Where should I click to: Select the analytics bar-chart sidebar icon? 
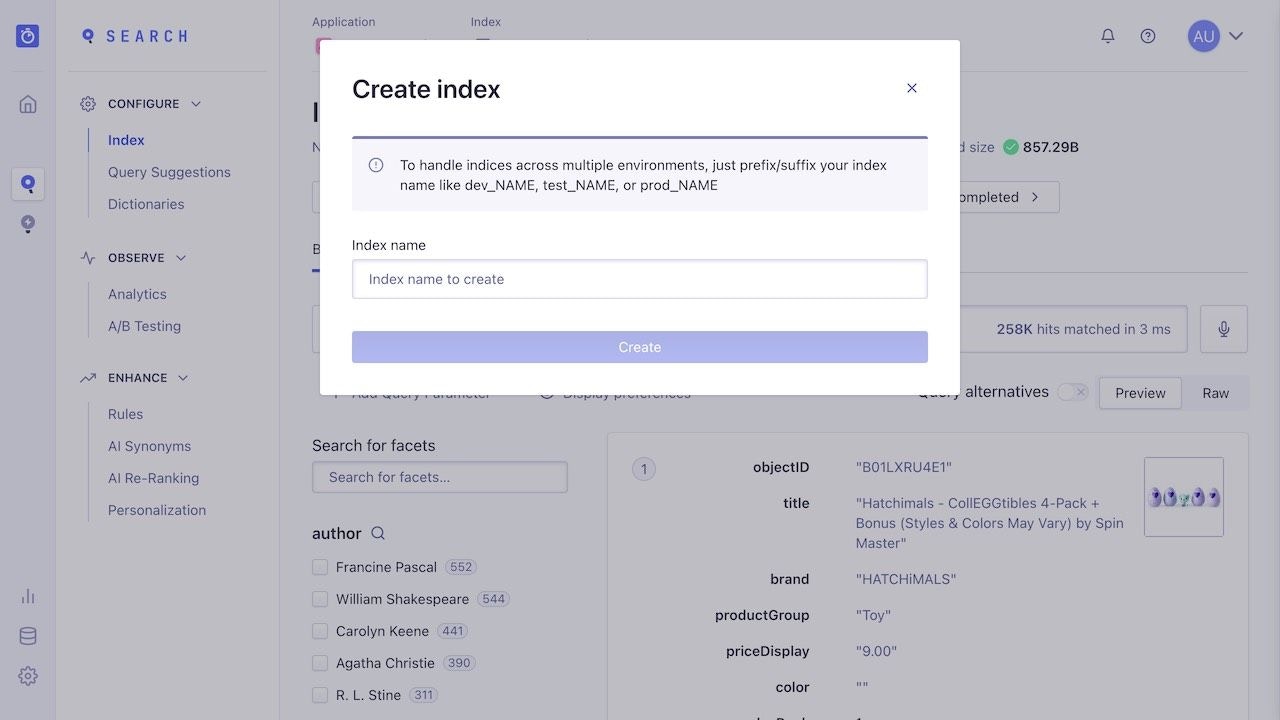tap(27, 595)
